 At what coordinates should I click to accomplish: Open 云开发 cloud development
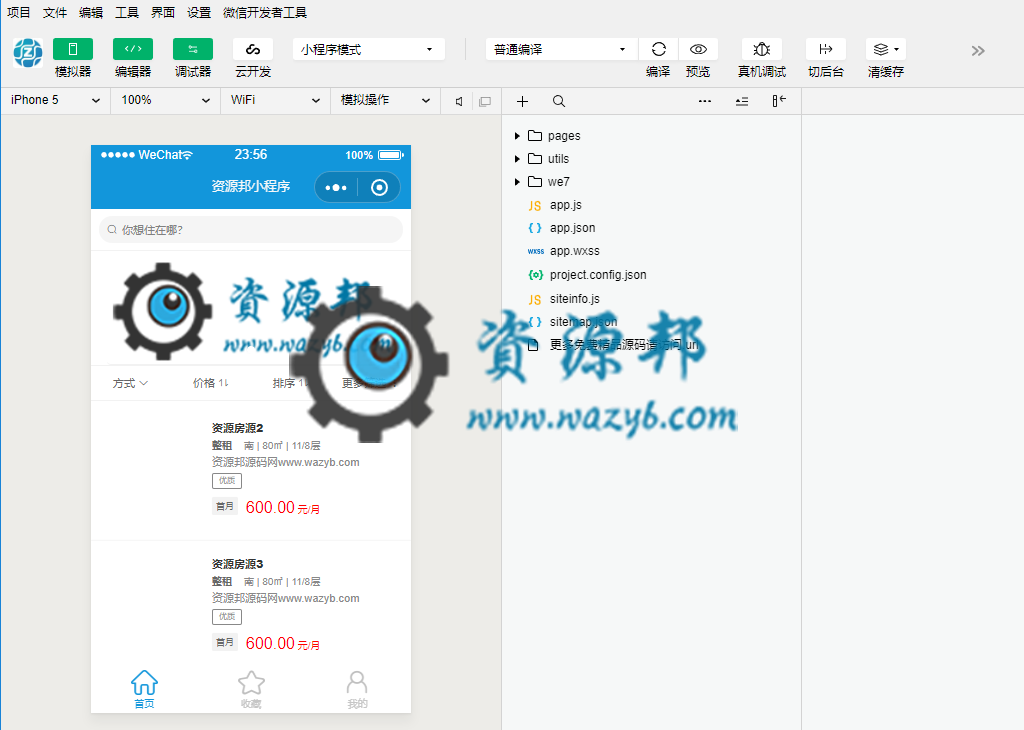click(x=253, y=49)
